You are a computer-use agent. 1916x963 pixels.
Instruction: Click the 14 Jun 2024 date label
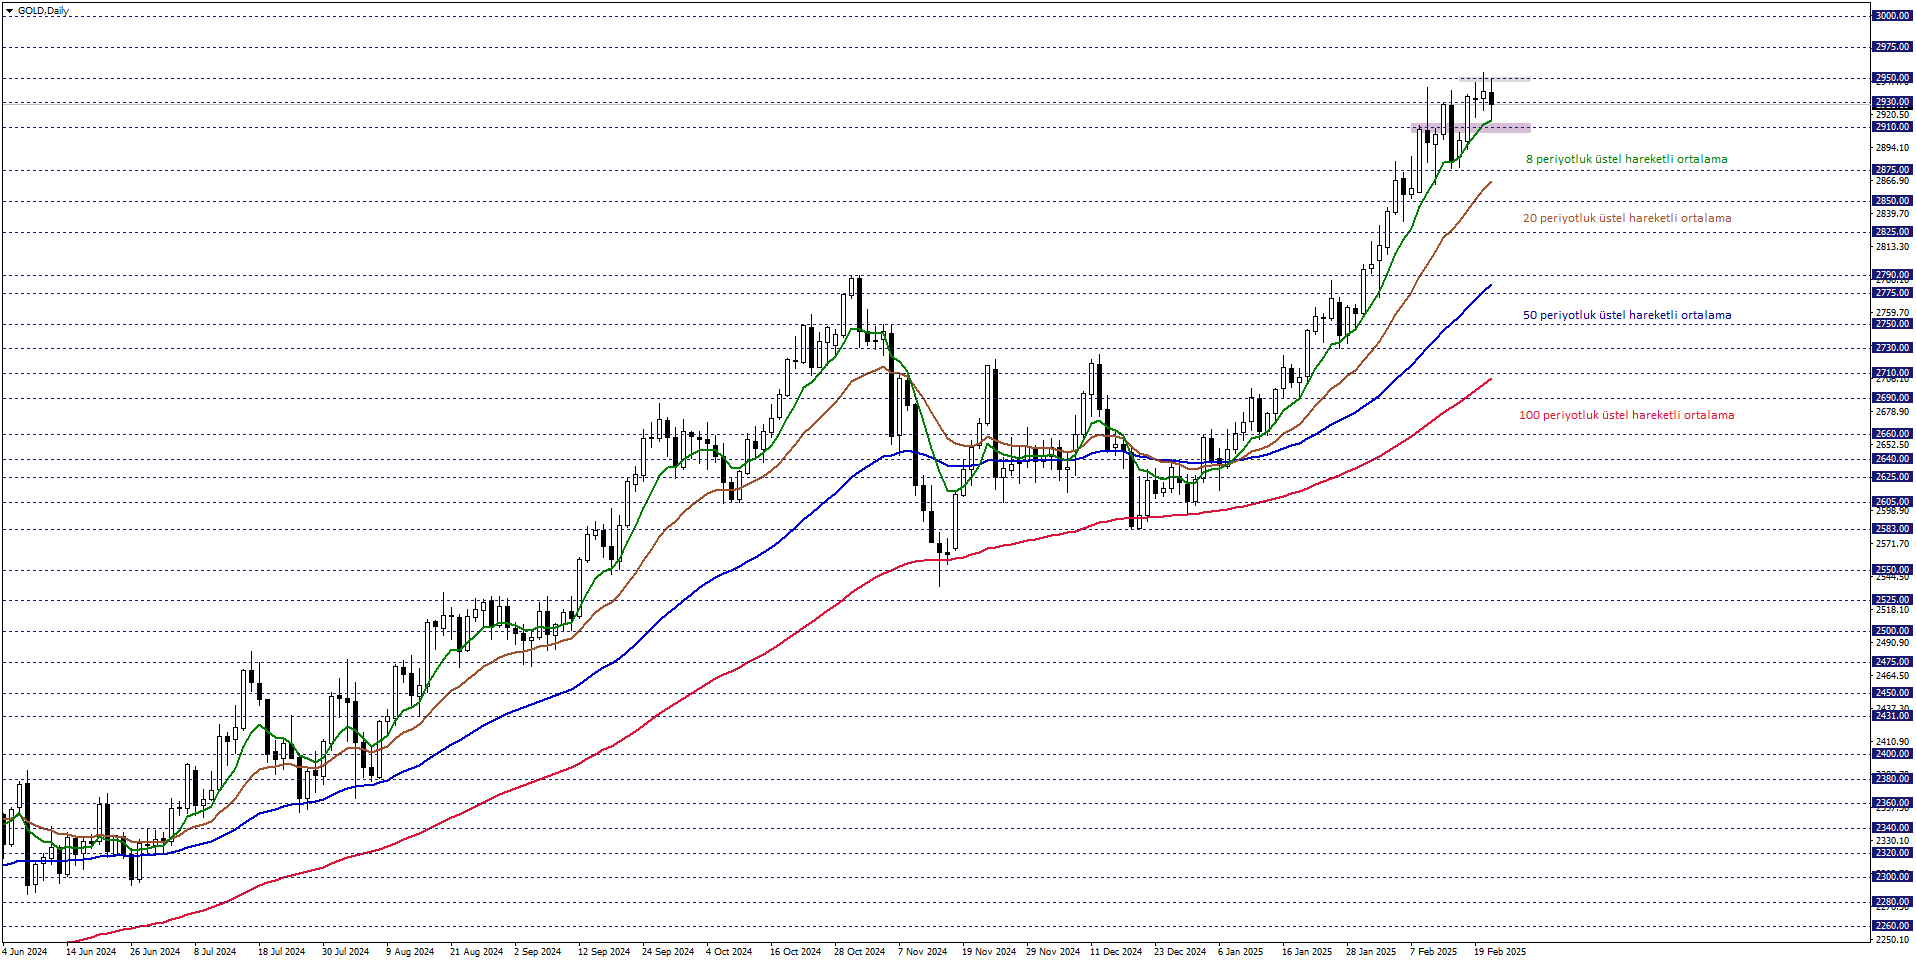(91, 952)
